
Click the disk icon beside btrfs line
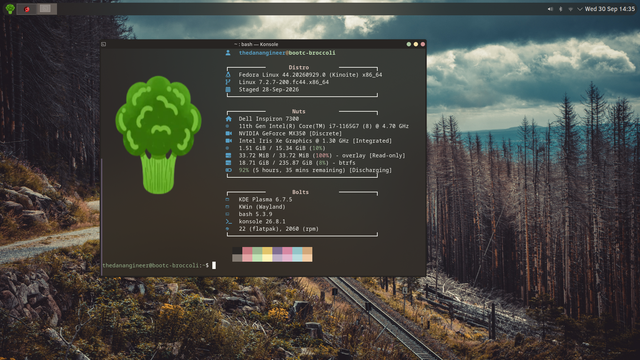228,163
